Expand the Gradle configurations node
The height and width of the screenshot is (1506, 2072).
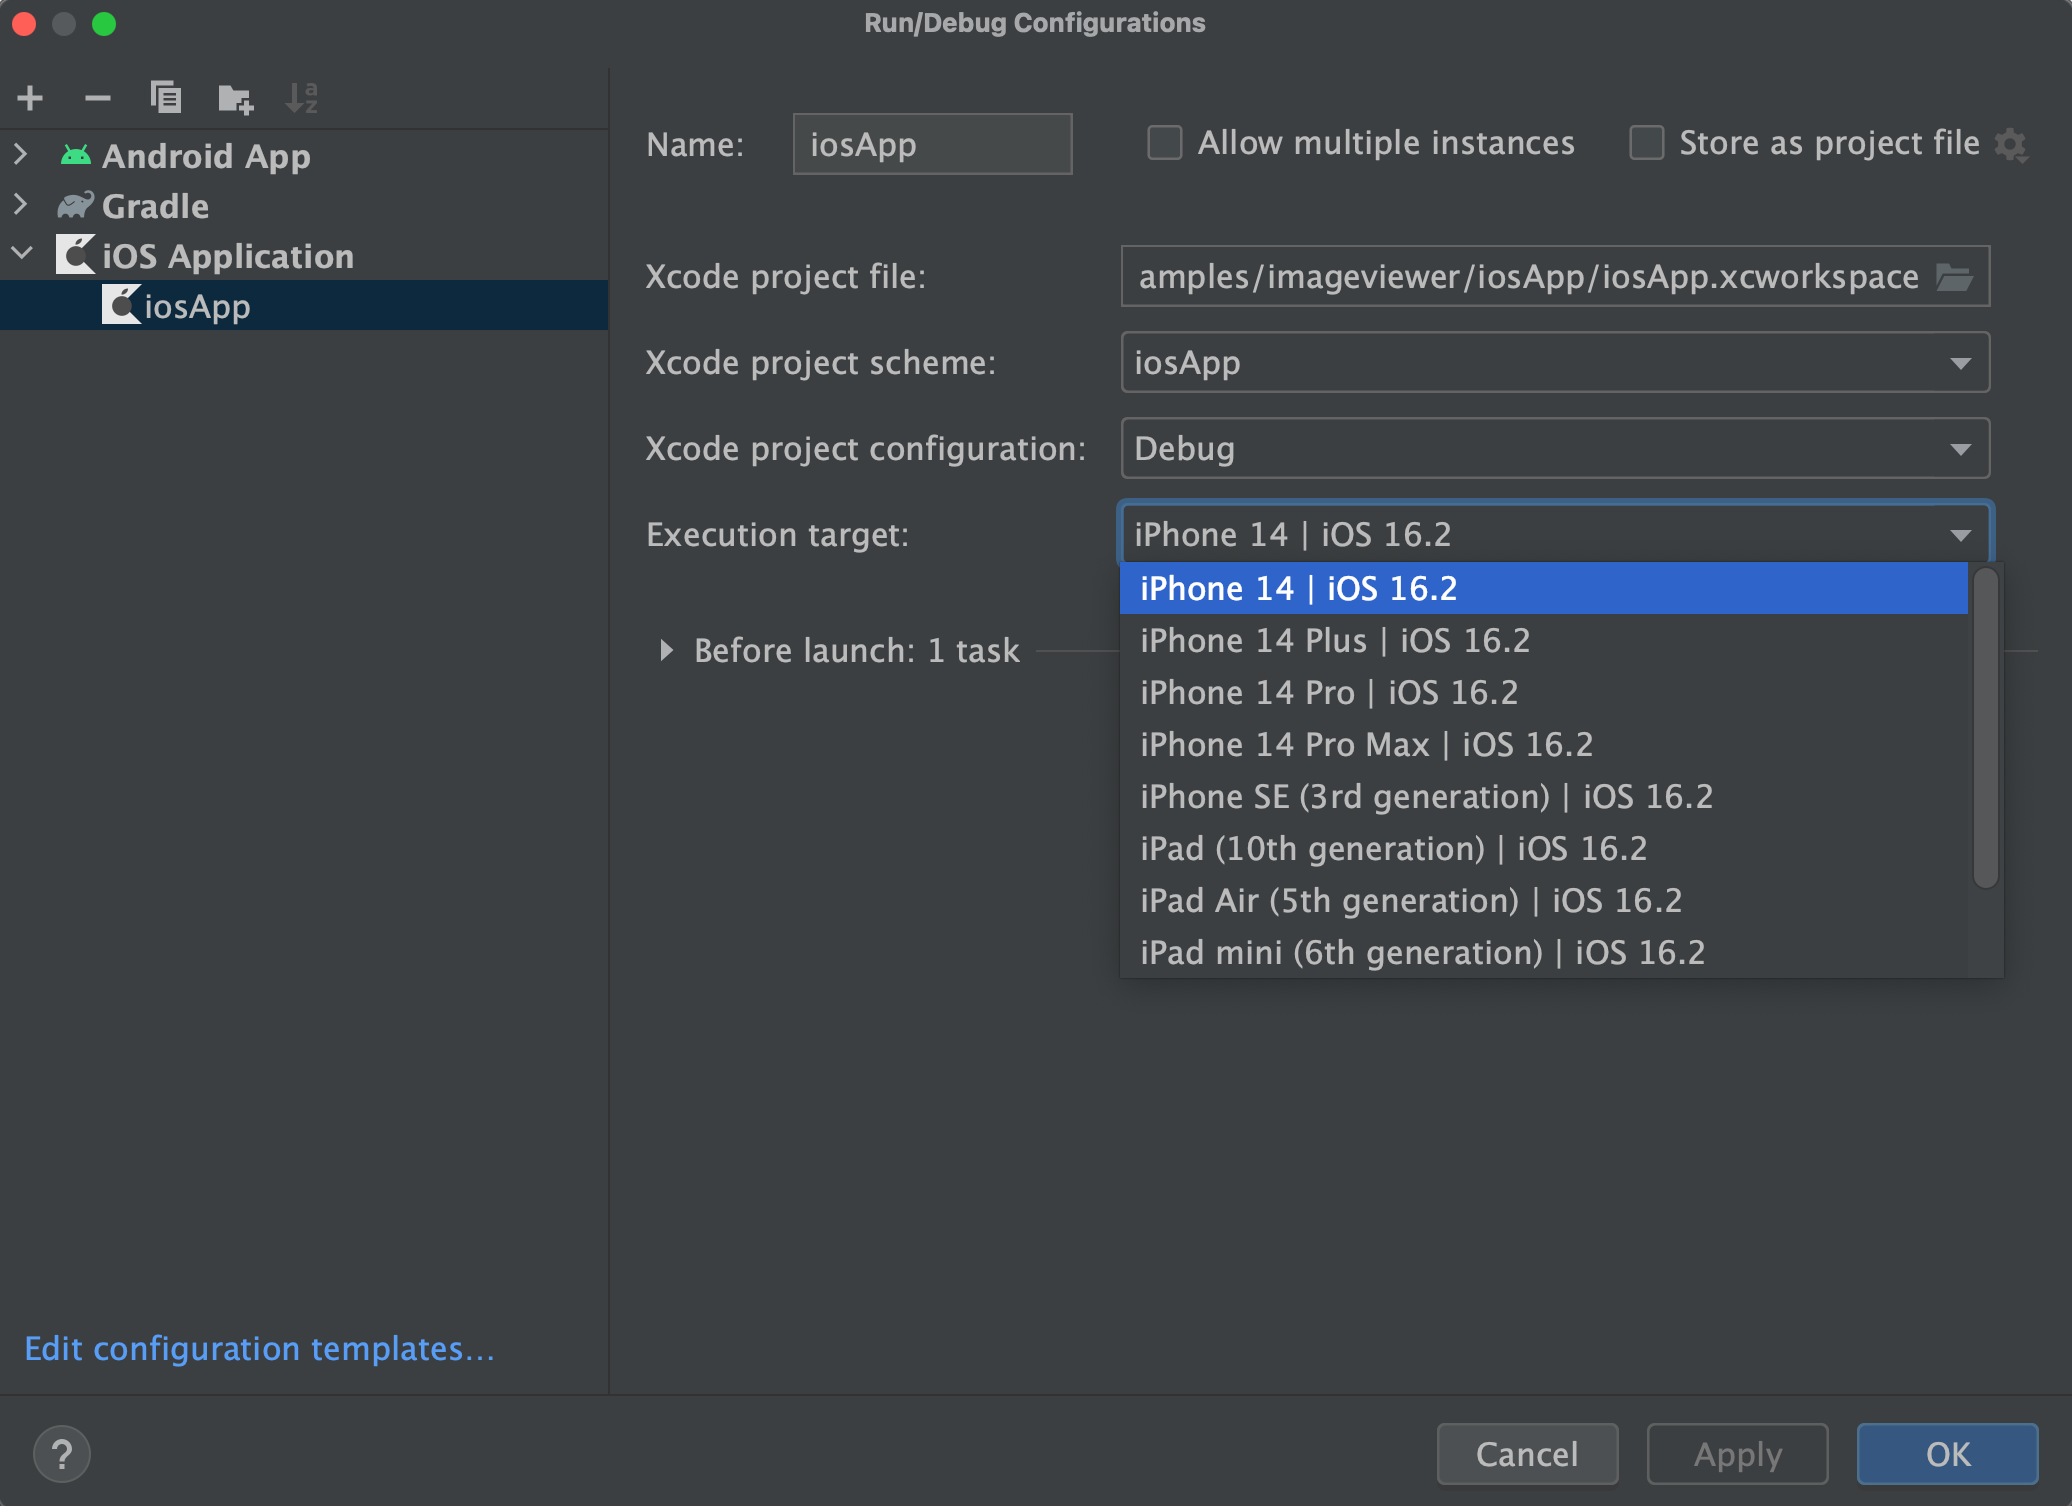pos(21,205)
